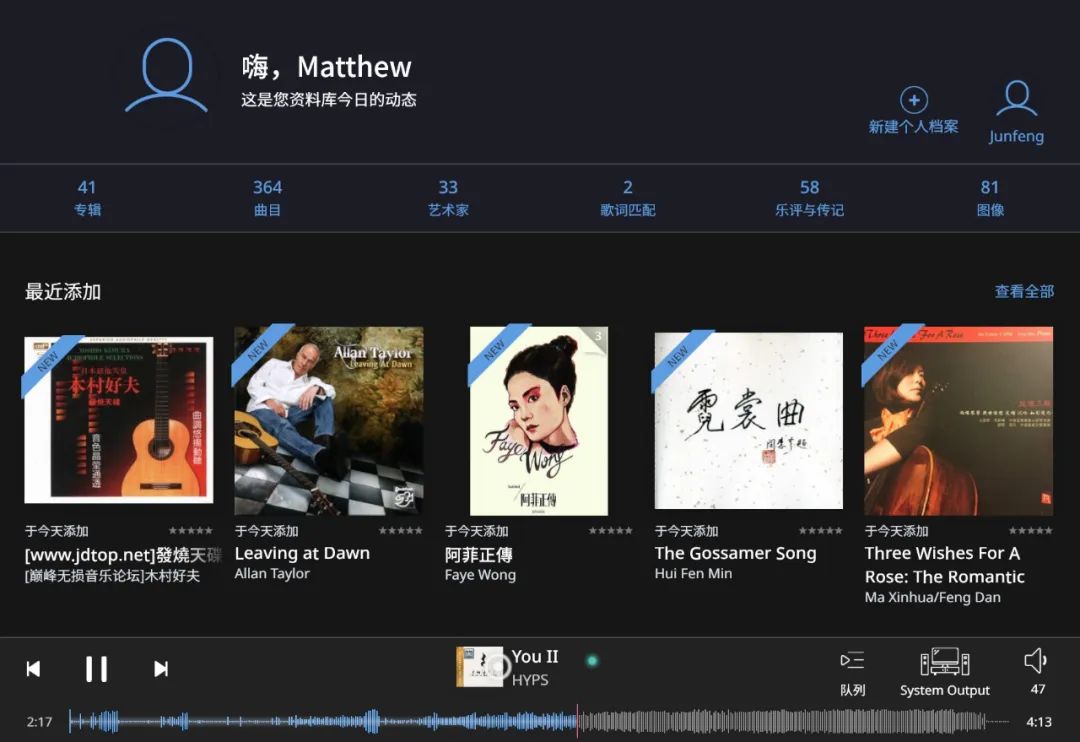Open the 58 reviews and biographies statistic

pos(809,197)
